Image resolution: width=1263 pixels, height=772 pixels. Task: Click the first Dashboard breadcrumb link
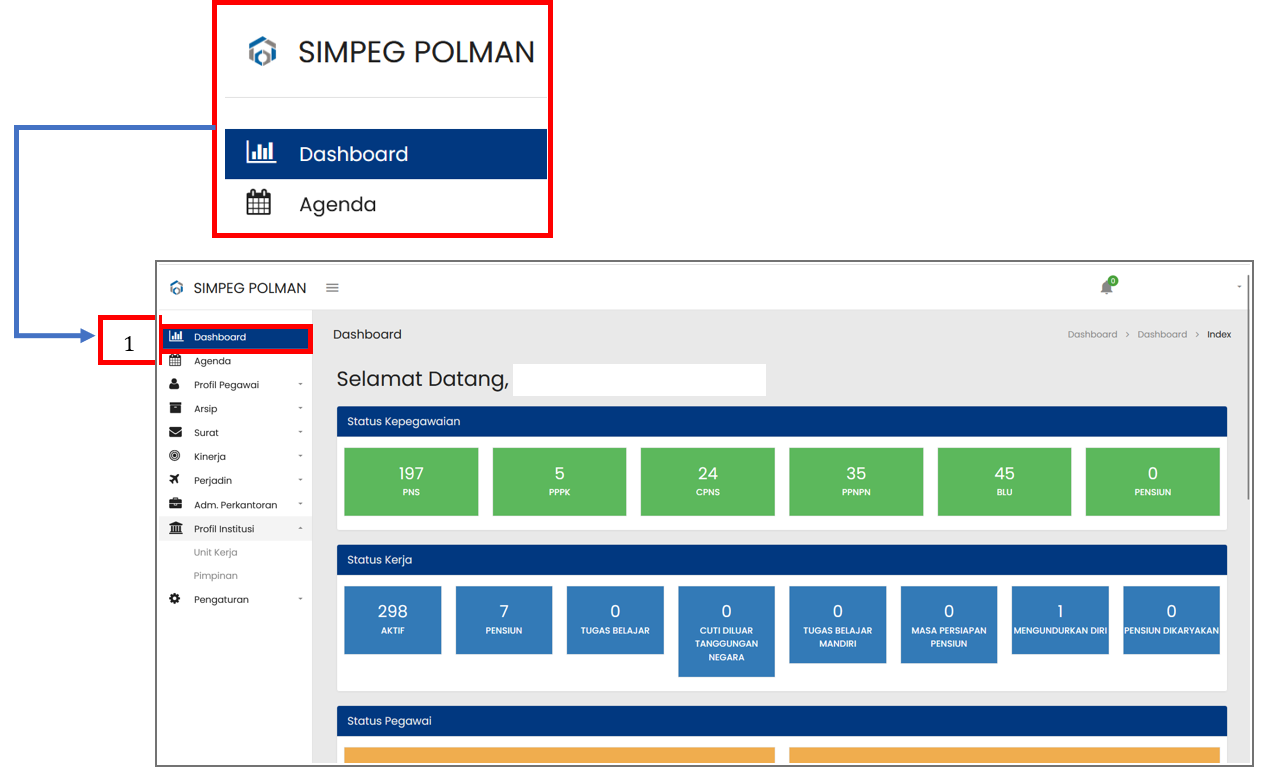click(x=1092, y=334)
